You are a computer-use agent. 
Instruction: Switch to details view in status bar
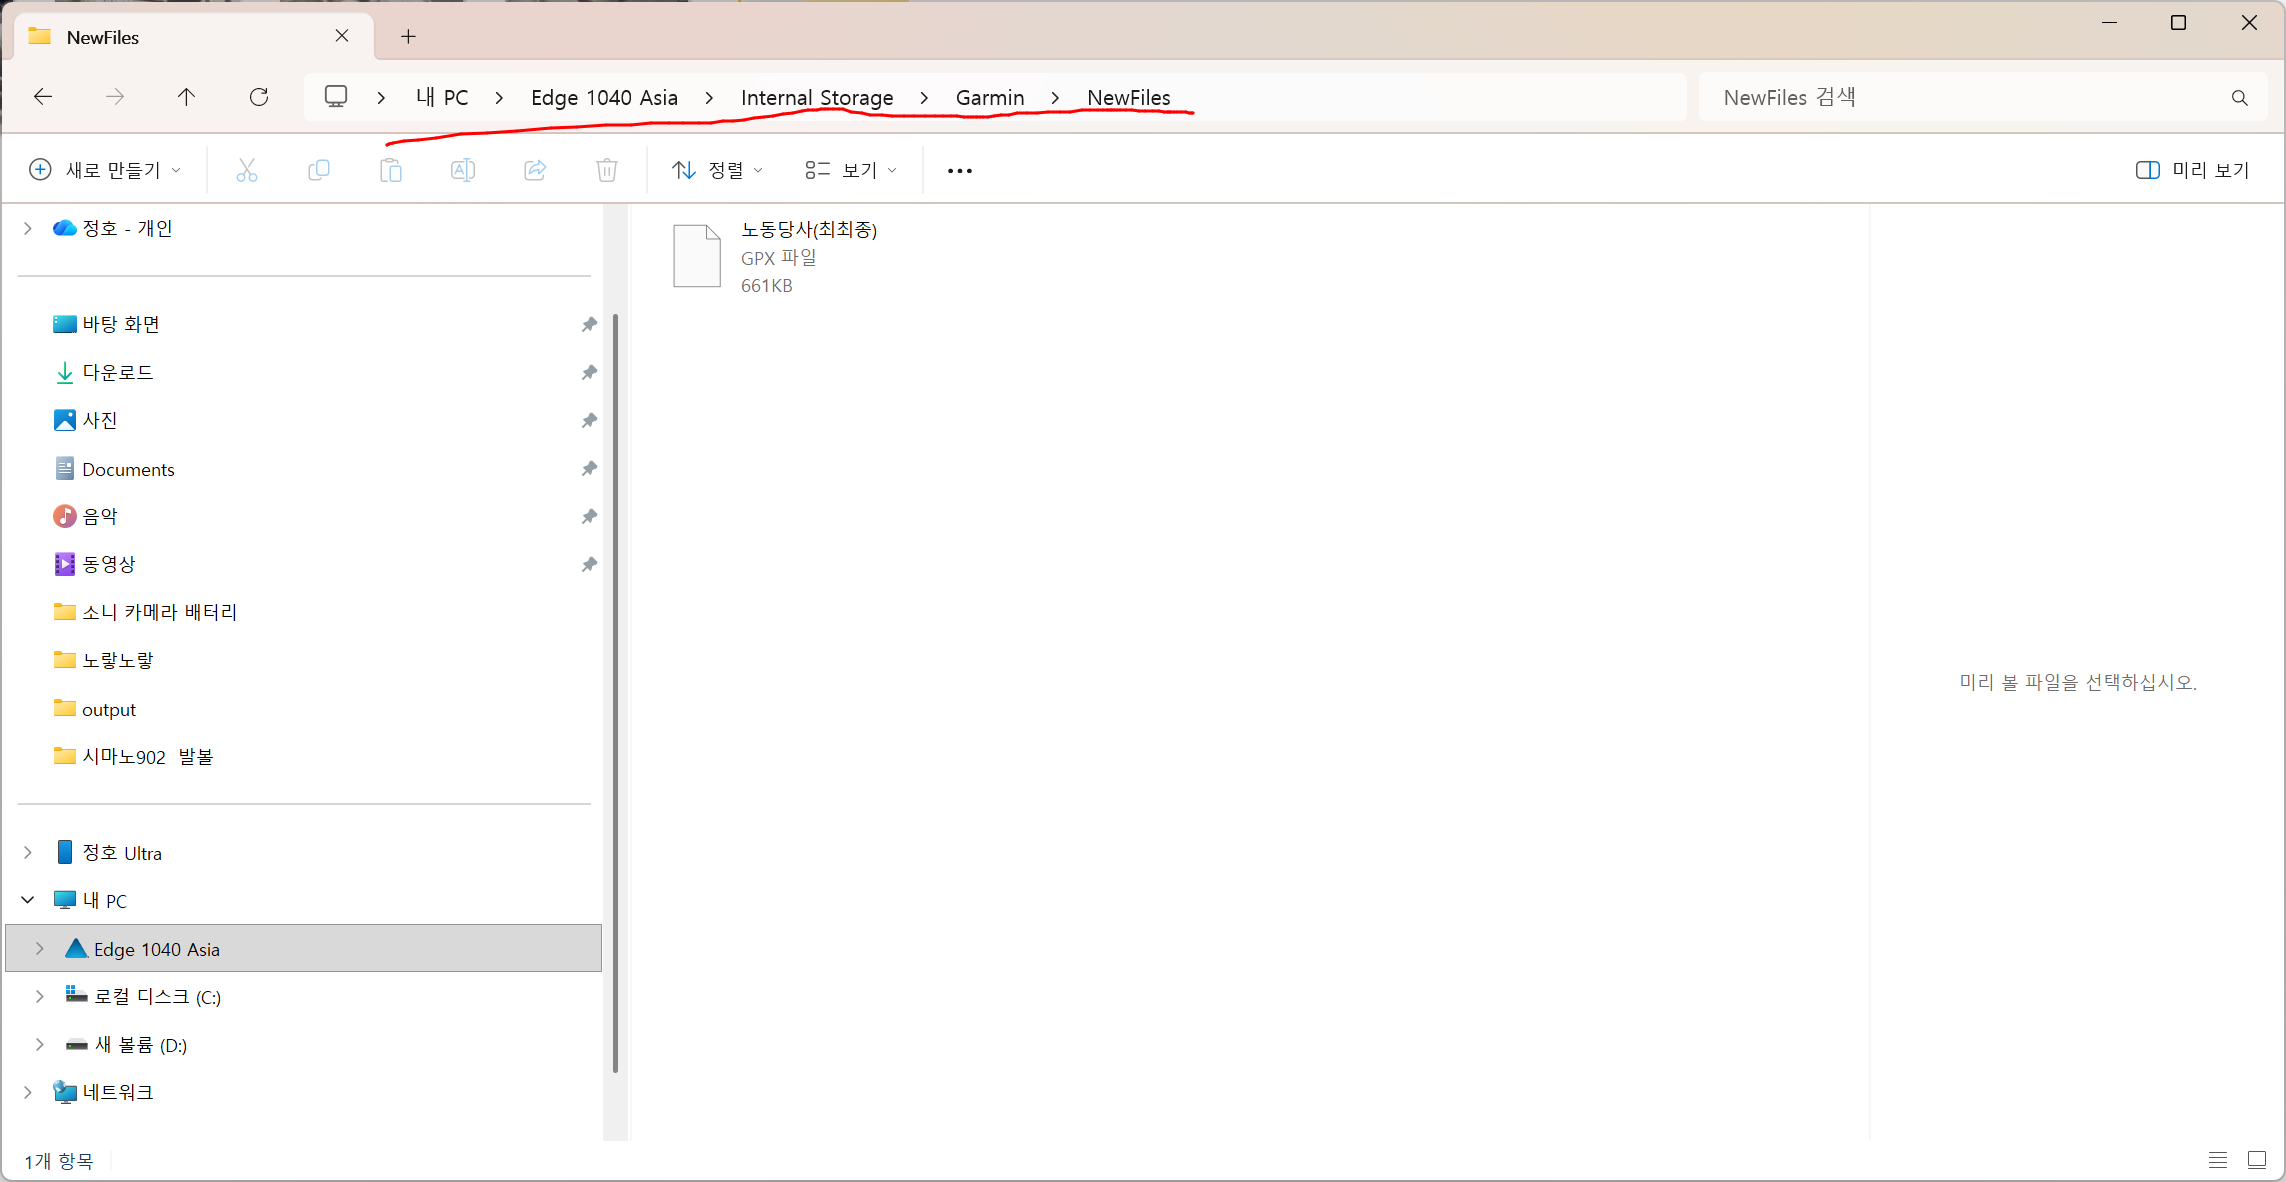tap(2218, 1160)
